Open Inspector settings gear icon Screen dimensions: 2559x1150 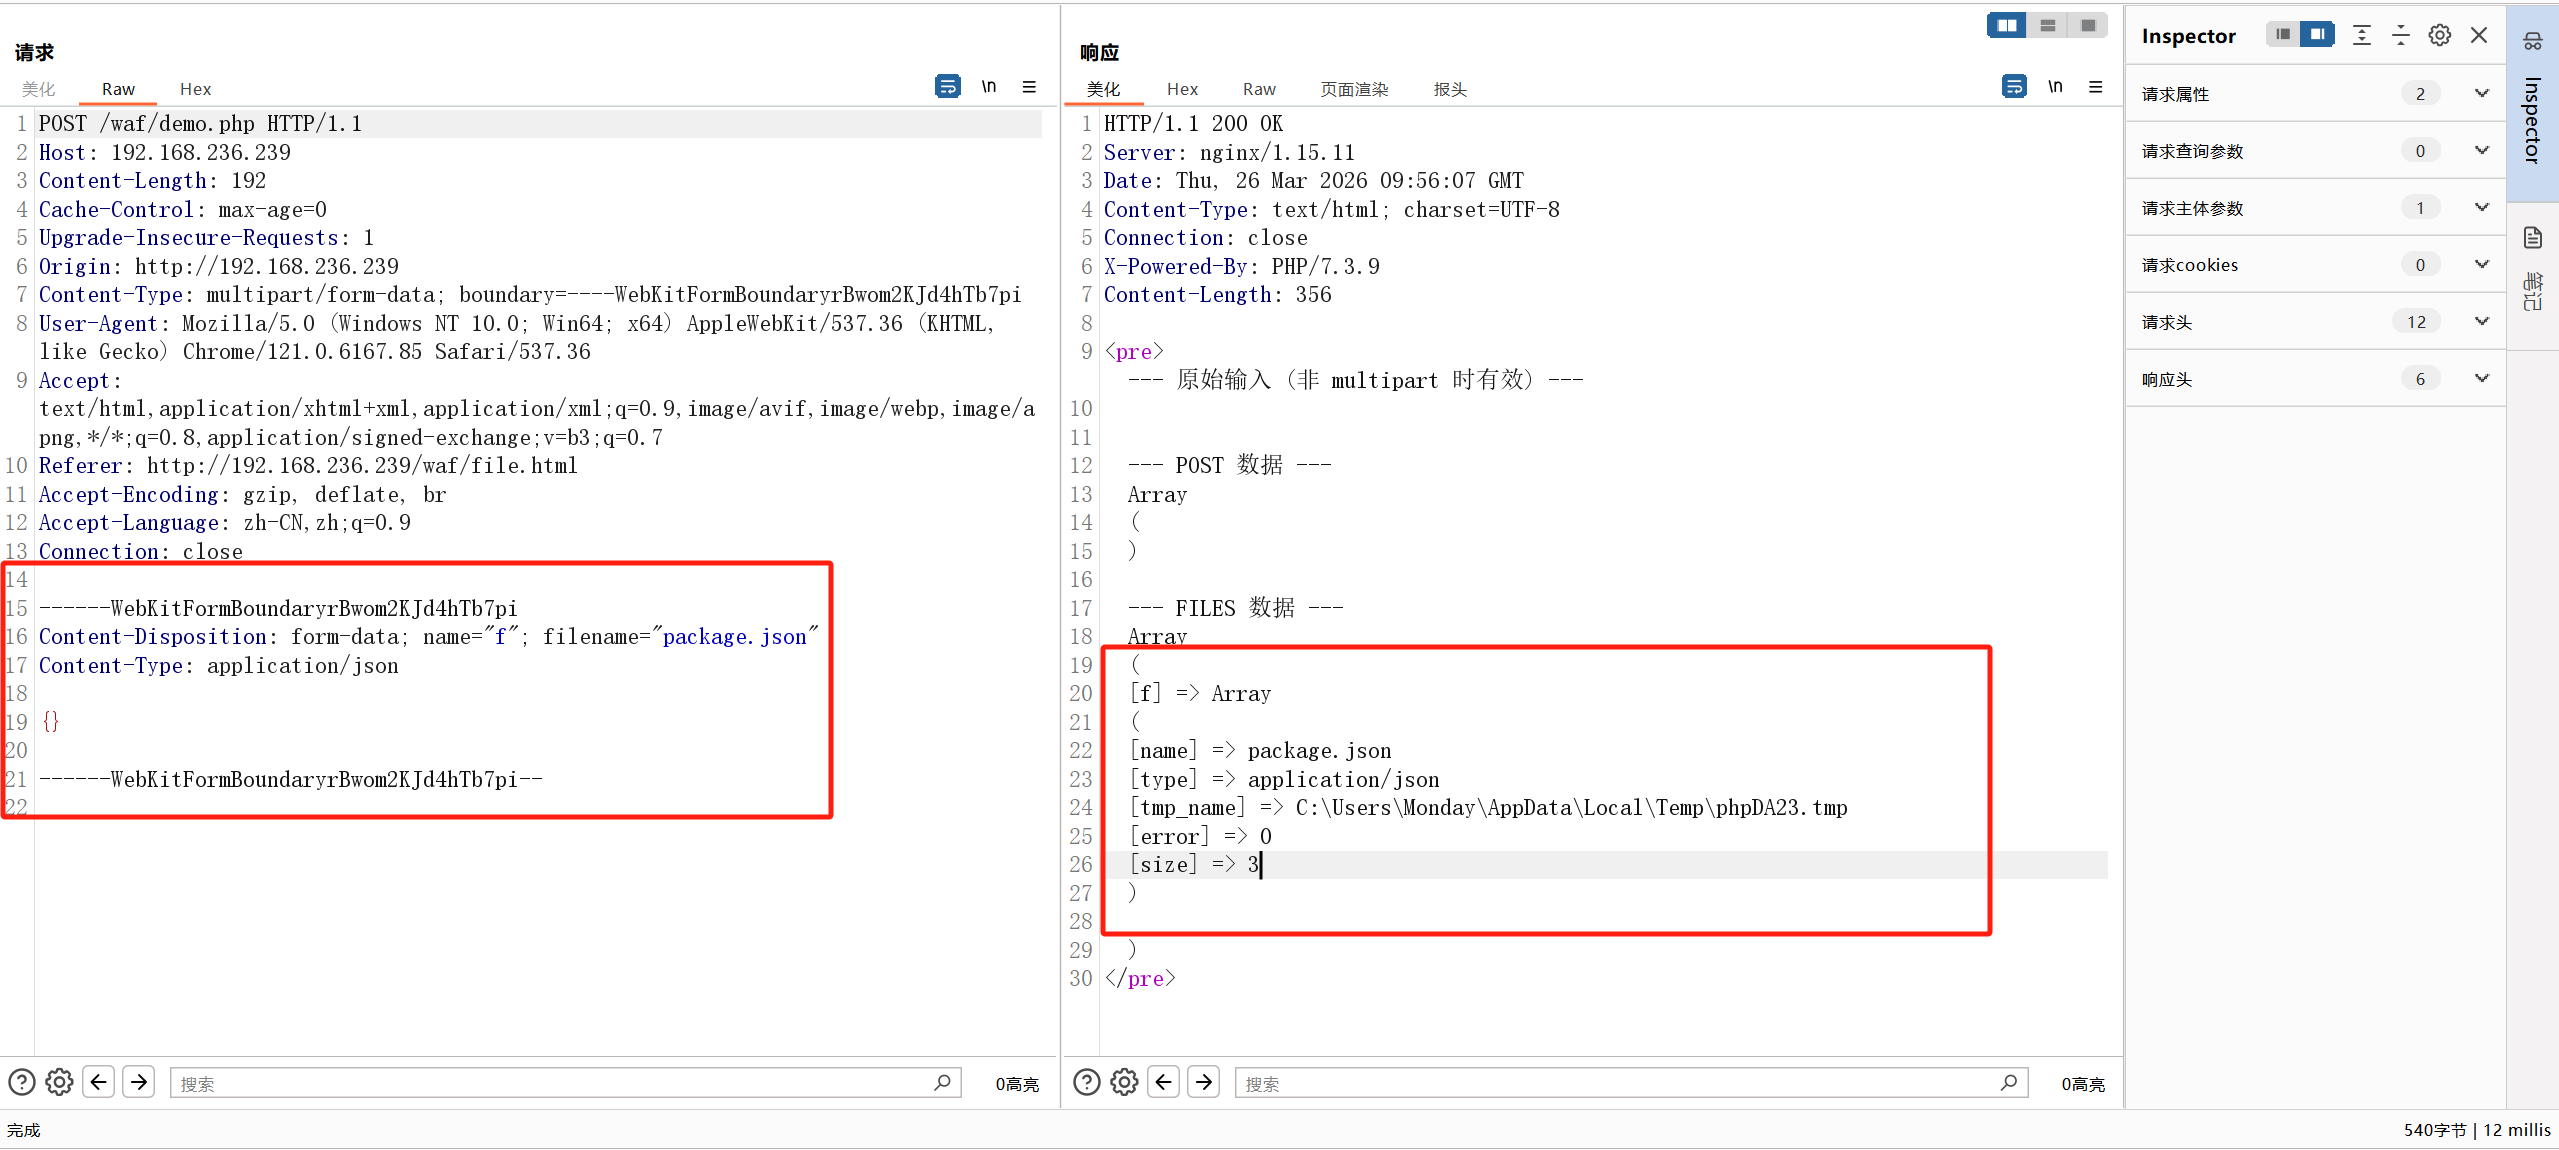pos(2439,36)
